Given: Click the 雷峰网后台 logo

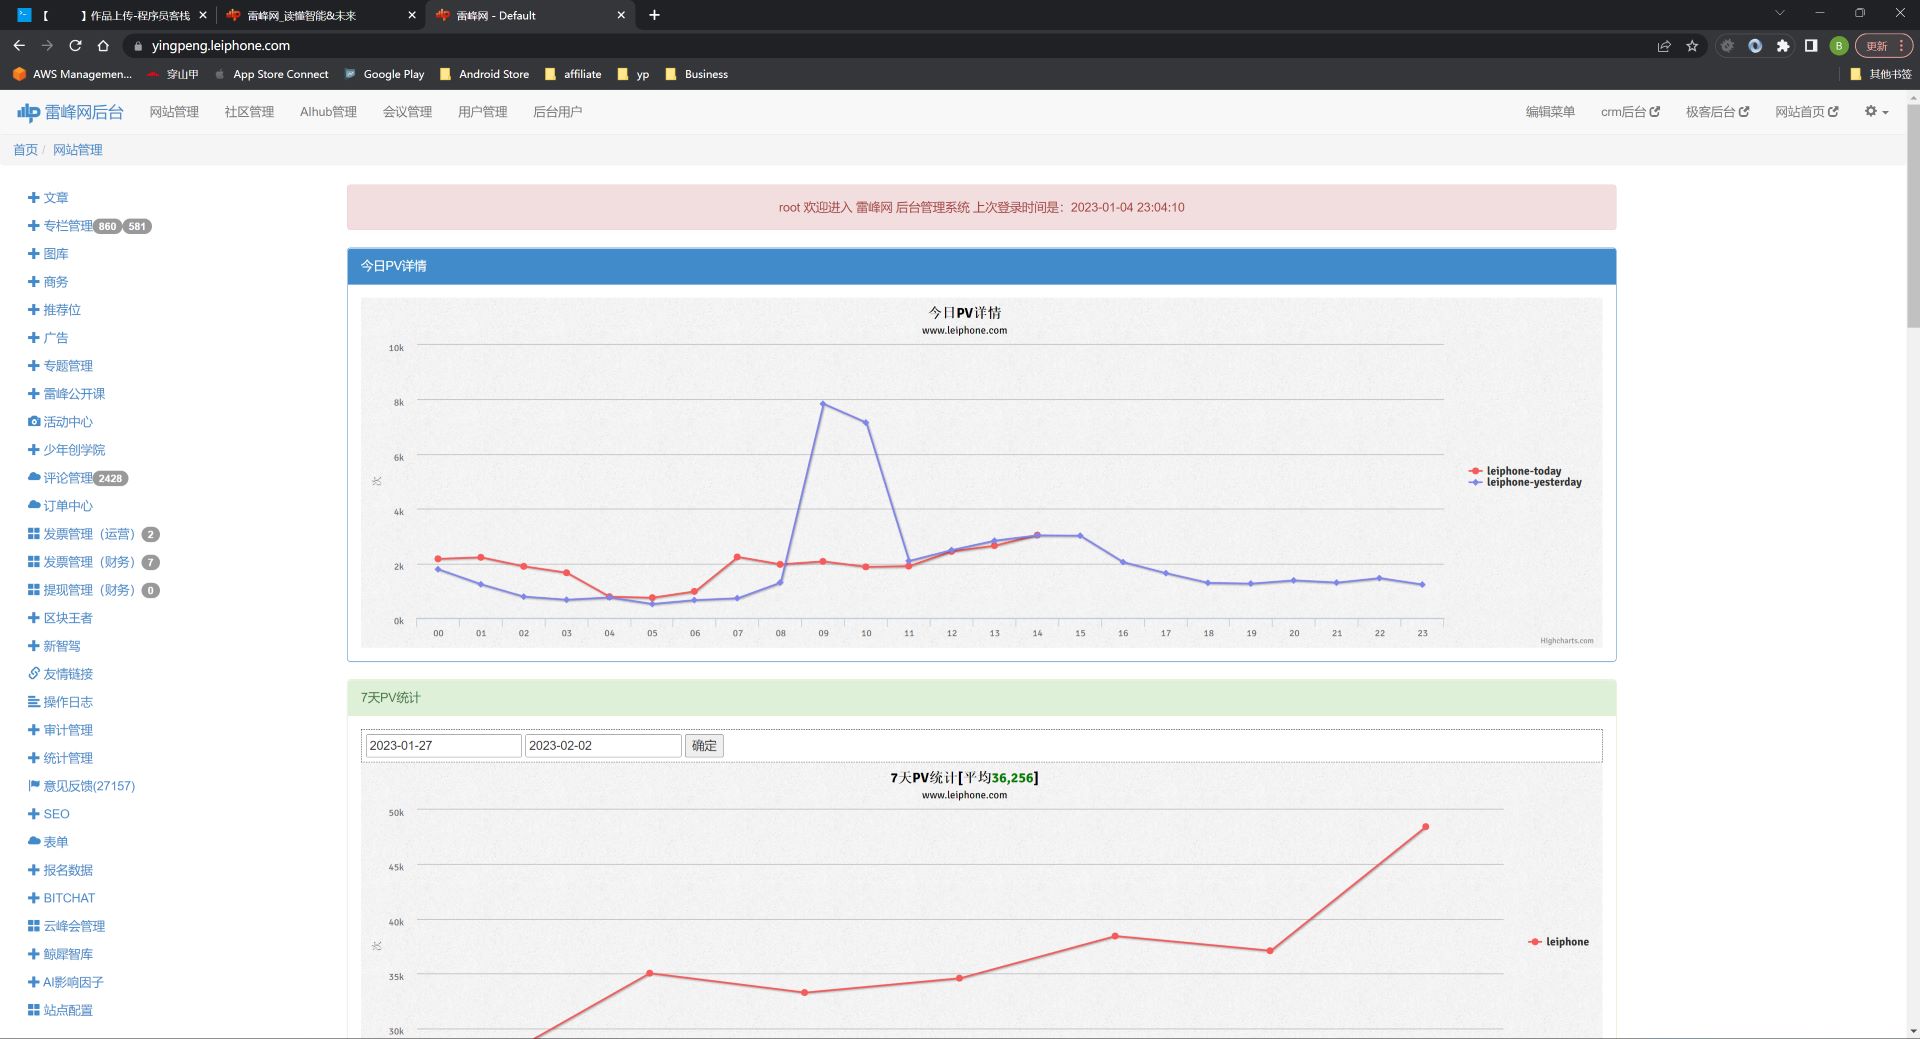Looking at the screenshot, I should (70, 112).
